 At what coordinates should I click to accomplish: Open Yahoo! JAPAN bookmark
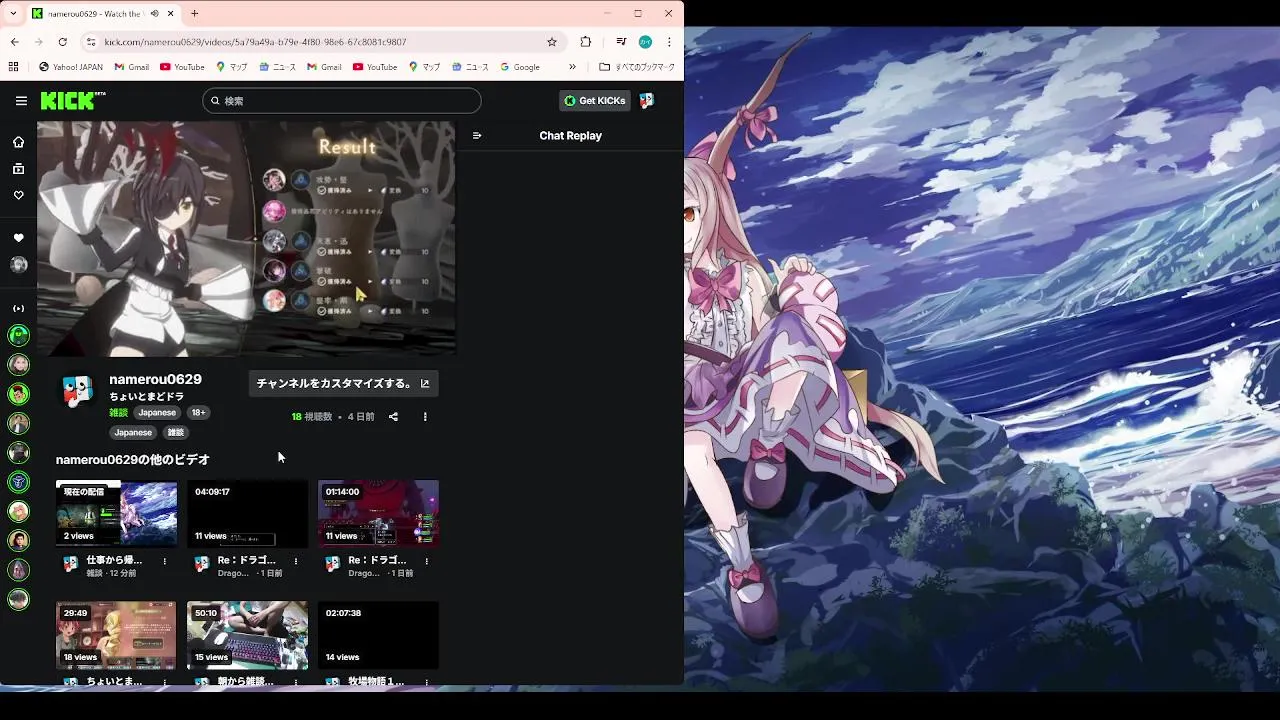click(x=71, y=67)
